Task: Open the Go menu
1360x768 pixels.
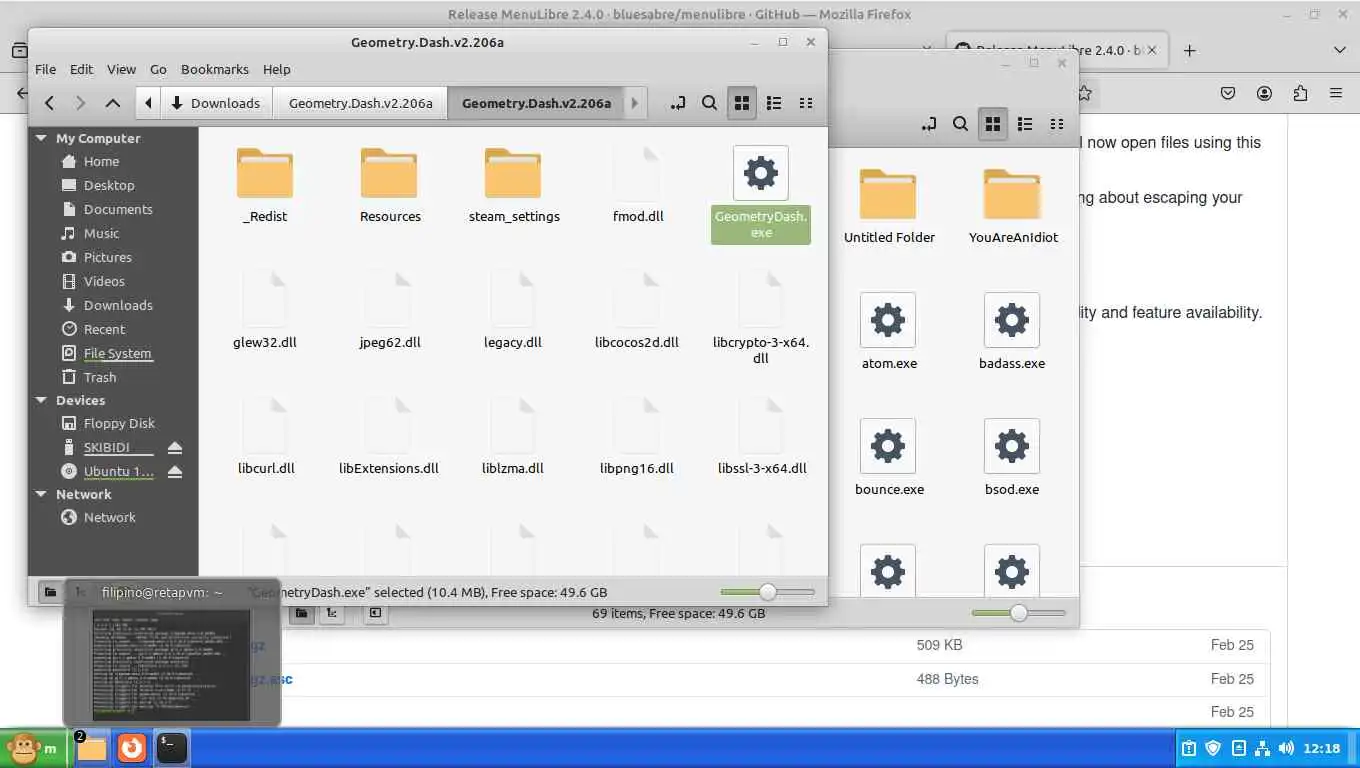Action: click(158, 69)
